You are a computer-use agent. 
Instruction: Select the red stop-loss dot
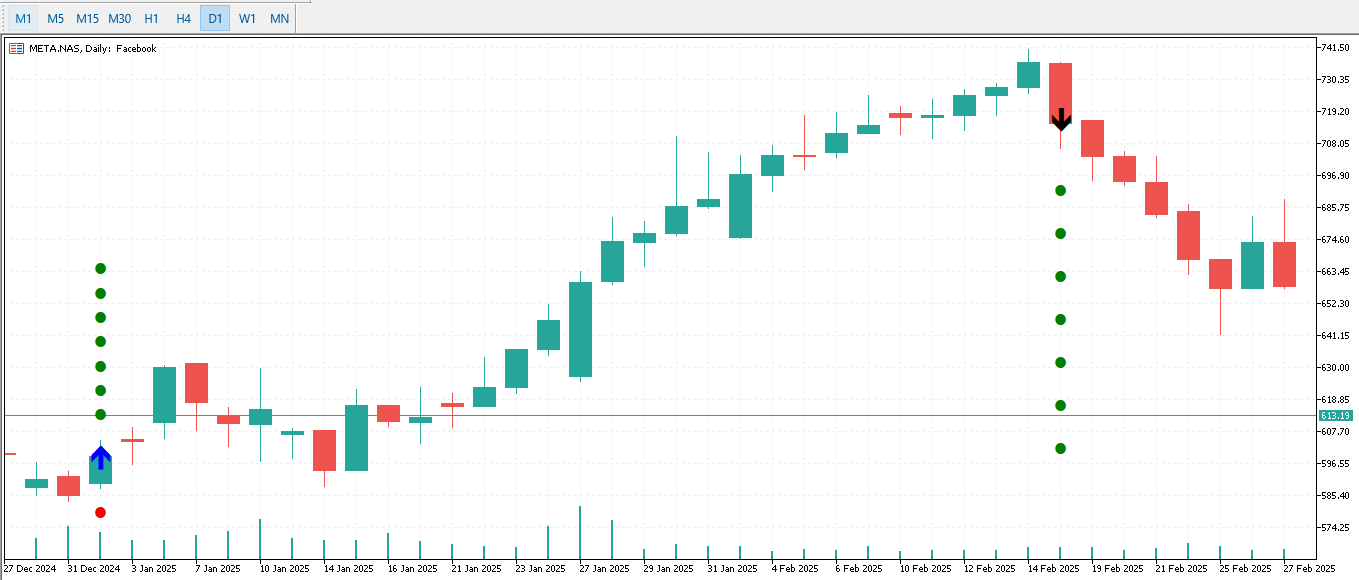click(100, 512)
